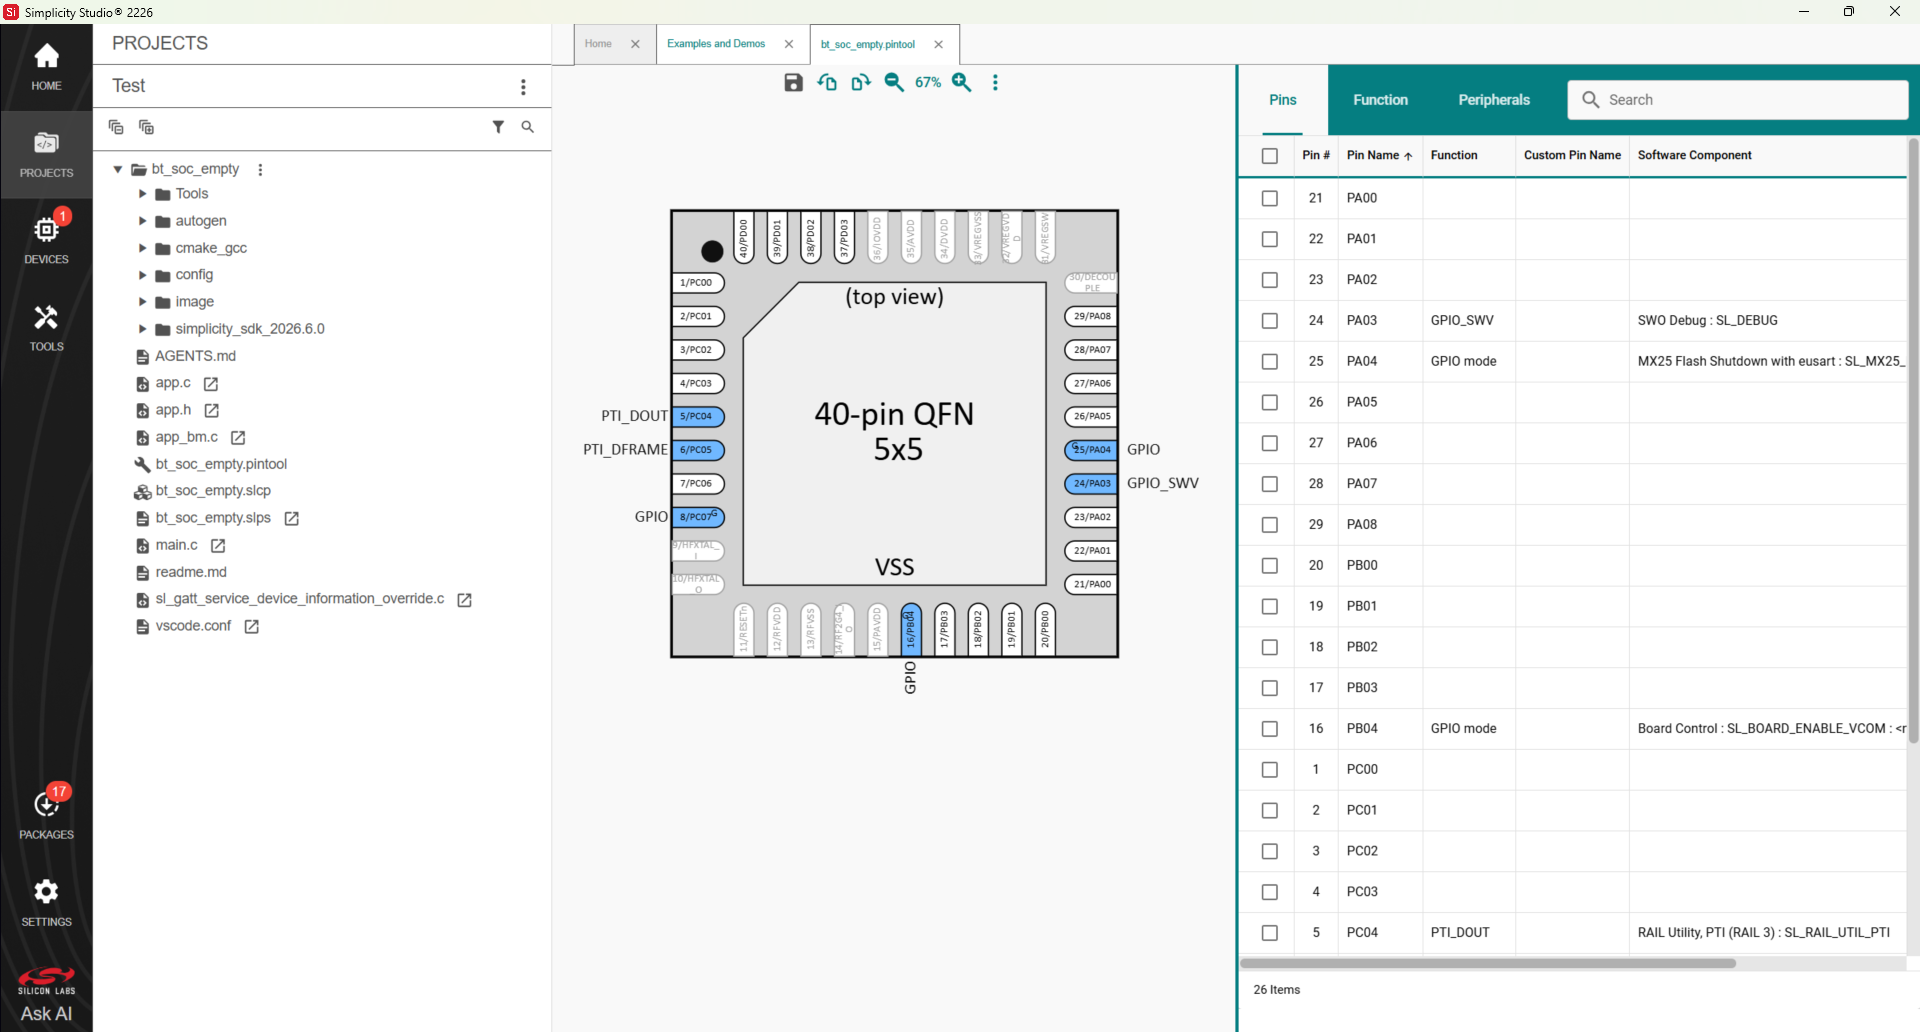Expand the config folder

(142, 275)
